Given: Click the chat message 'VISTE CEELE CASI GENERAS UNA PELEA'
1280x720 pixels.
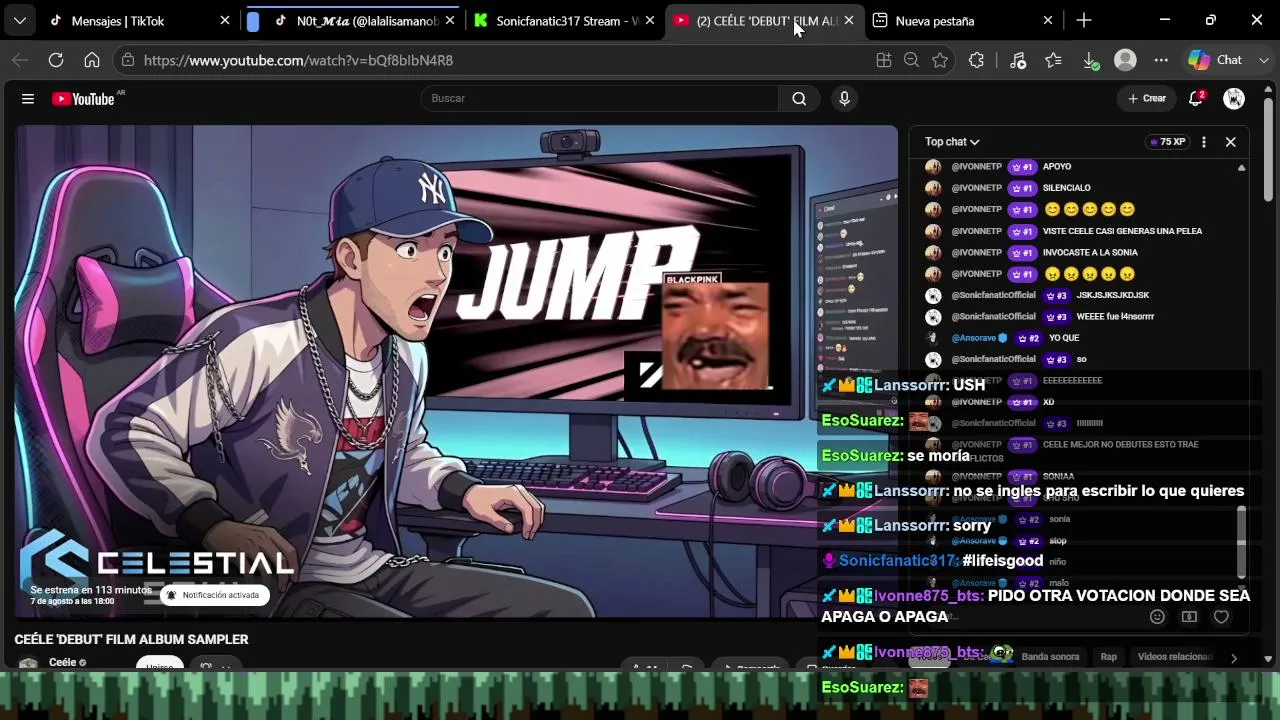Looking at the screenshot, I should coord(1122,231).
